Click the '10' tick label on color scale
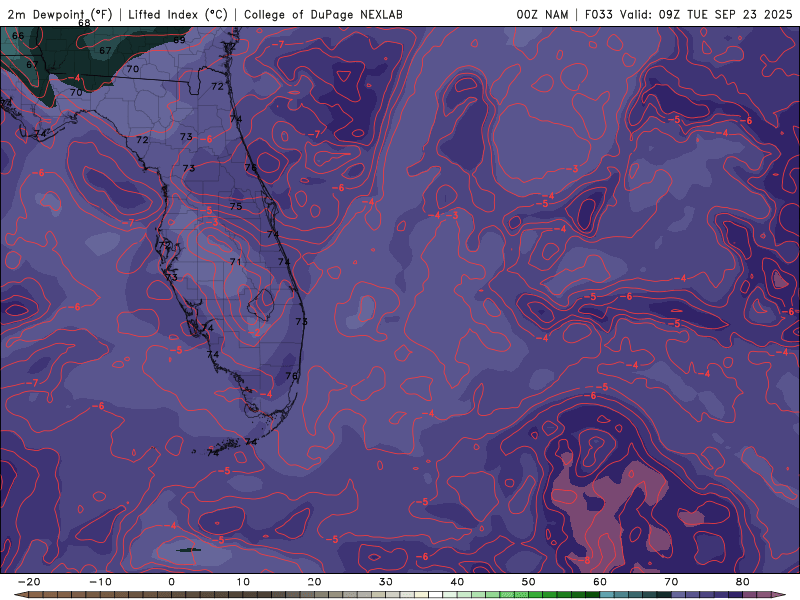This screenshot has height=600, width=800. (243, 582)
